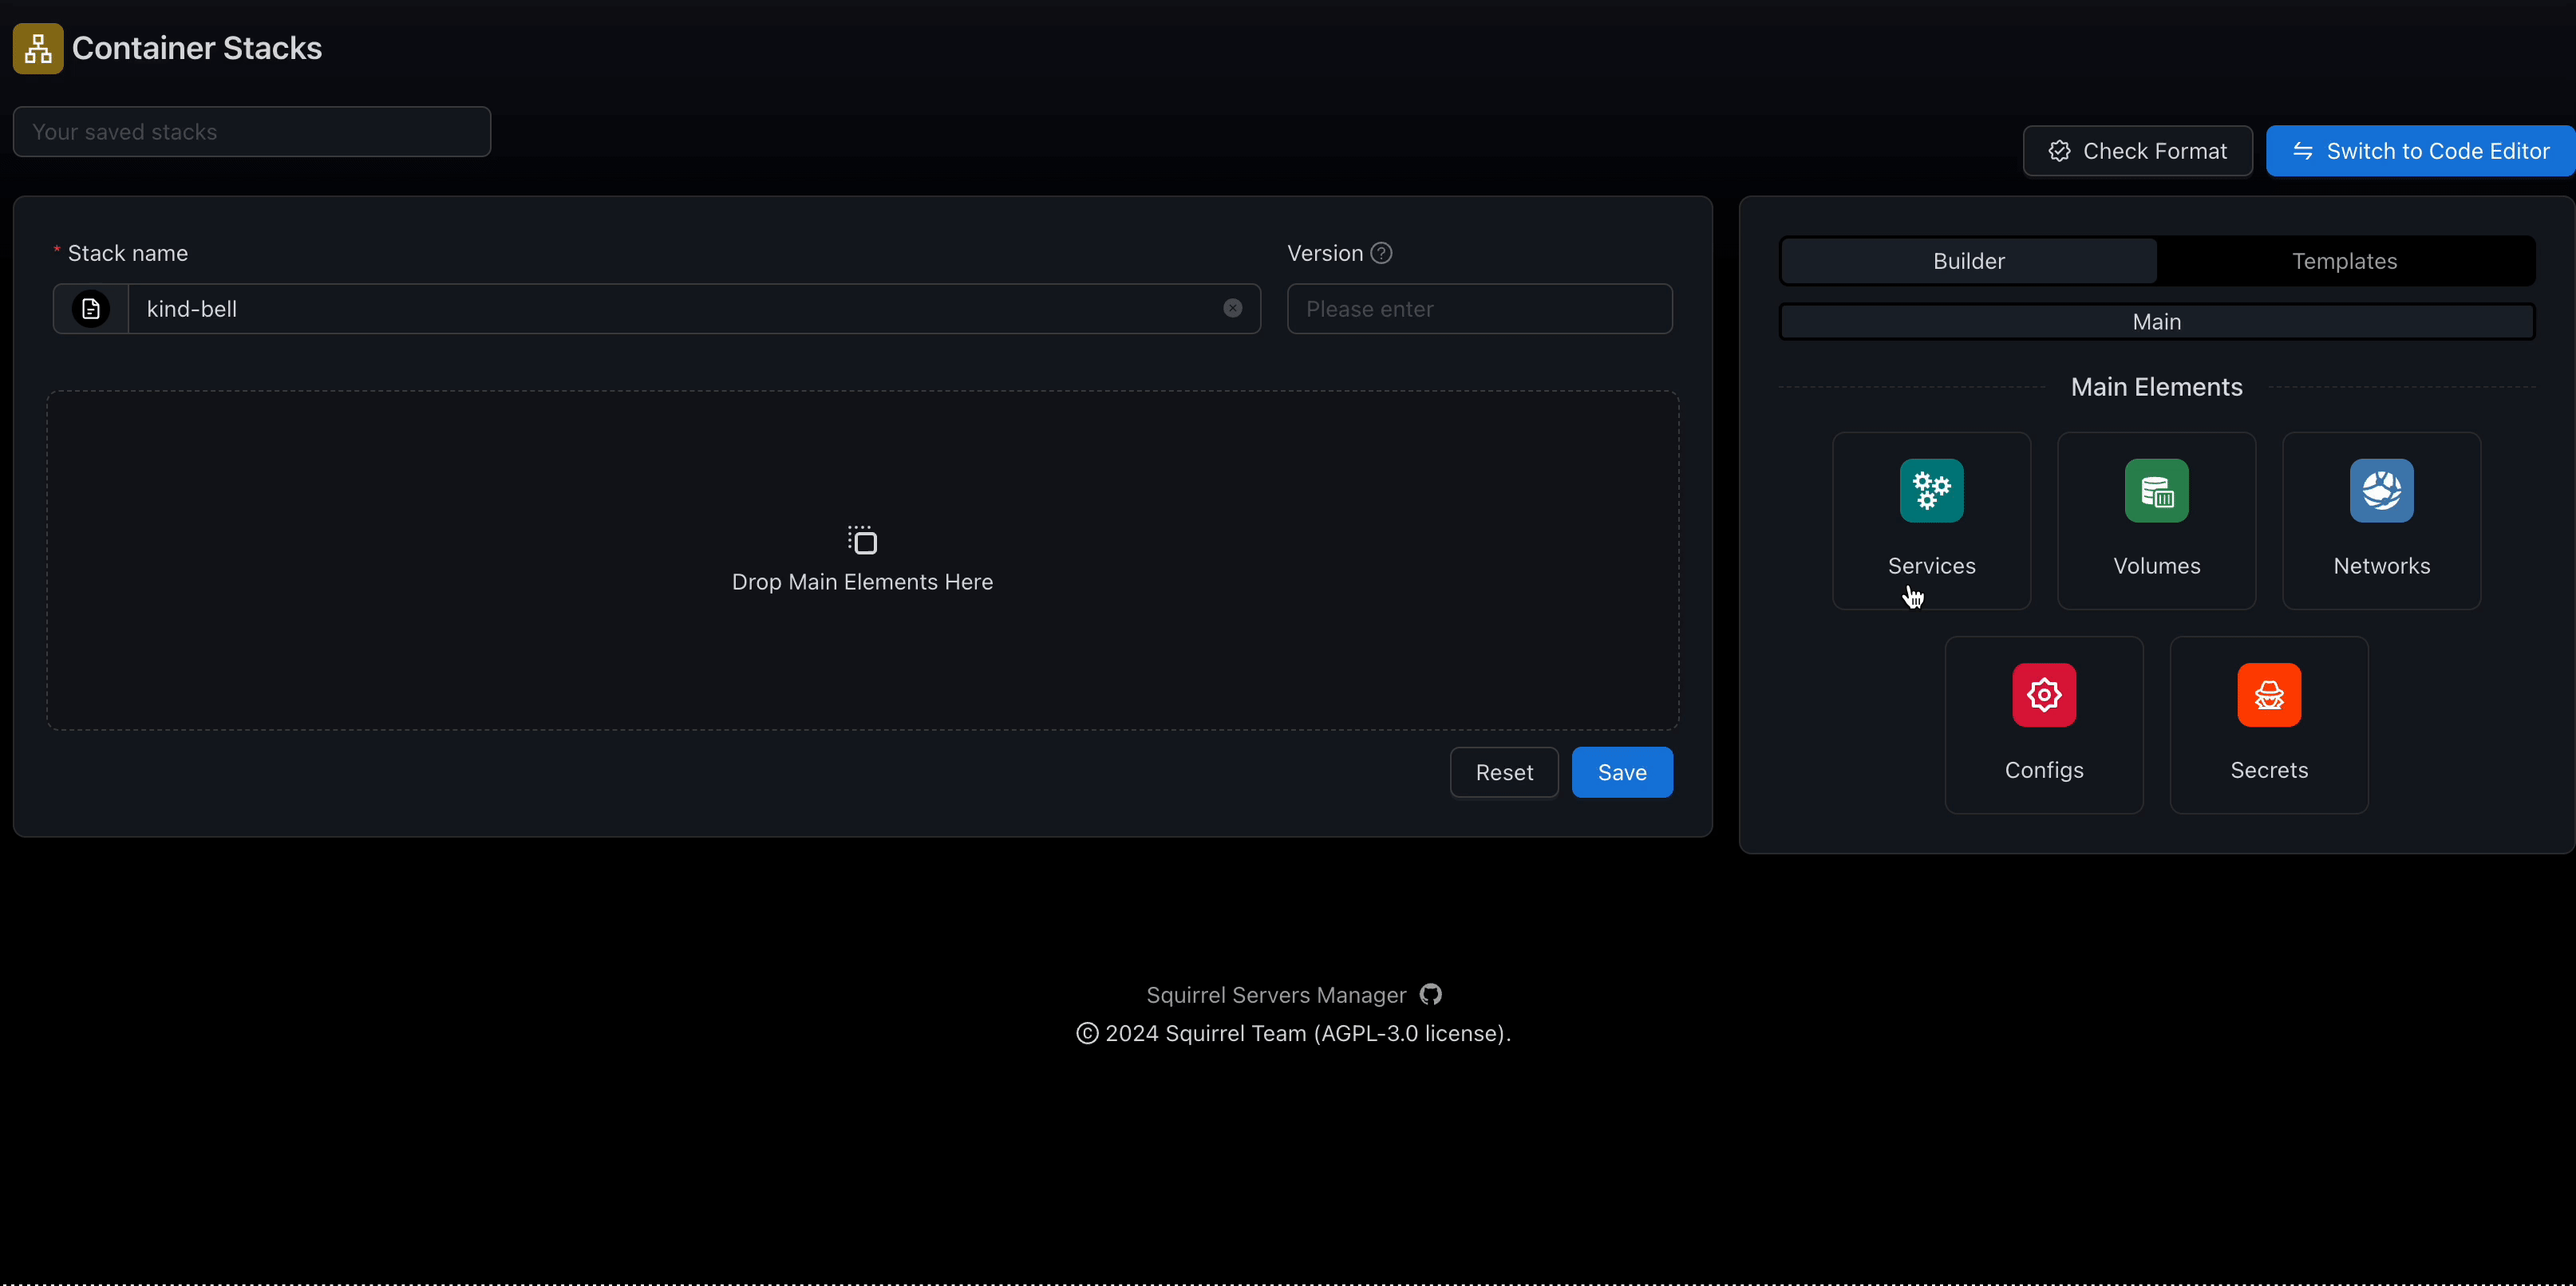Pick the Secrets spy icon
The image size is (2576, 1286).
(2269, 695)
